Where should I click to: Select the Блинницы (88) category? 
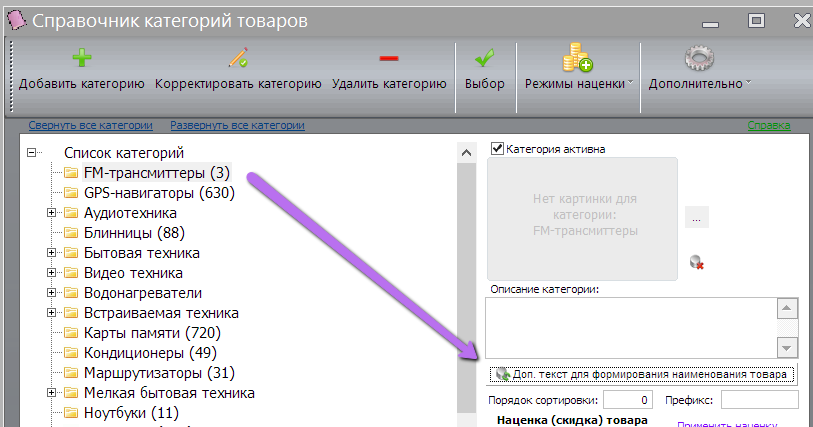[x=134, y=233]
